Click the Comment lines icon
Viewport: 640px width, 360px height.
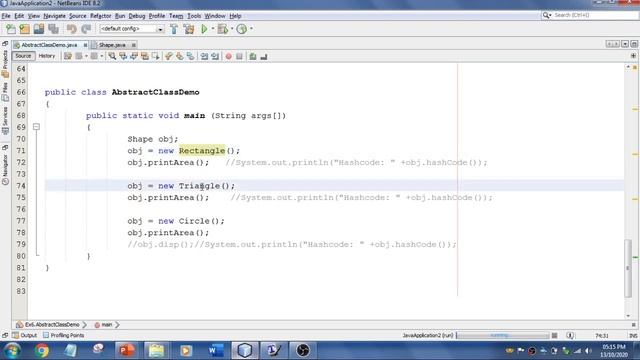point(253,56)
